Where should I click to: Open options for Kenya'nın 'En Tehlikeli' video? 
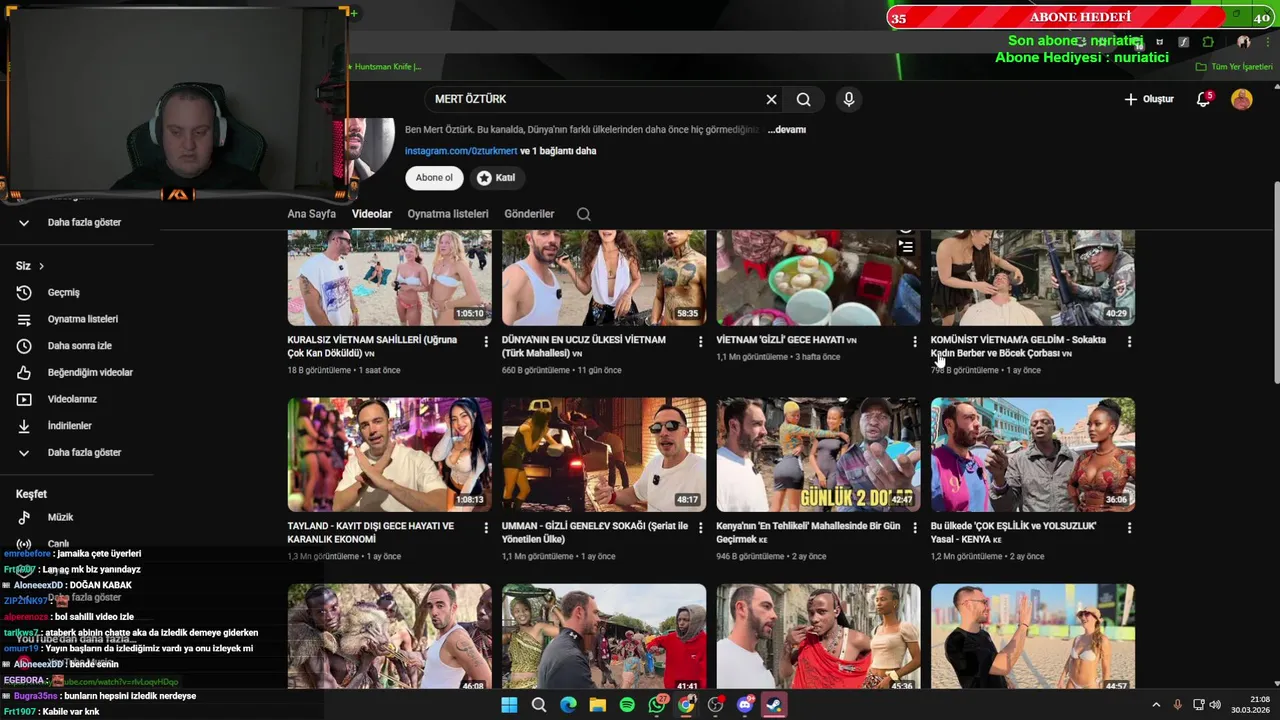(x=914, y=528)
